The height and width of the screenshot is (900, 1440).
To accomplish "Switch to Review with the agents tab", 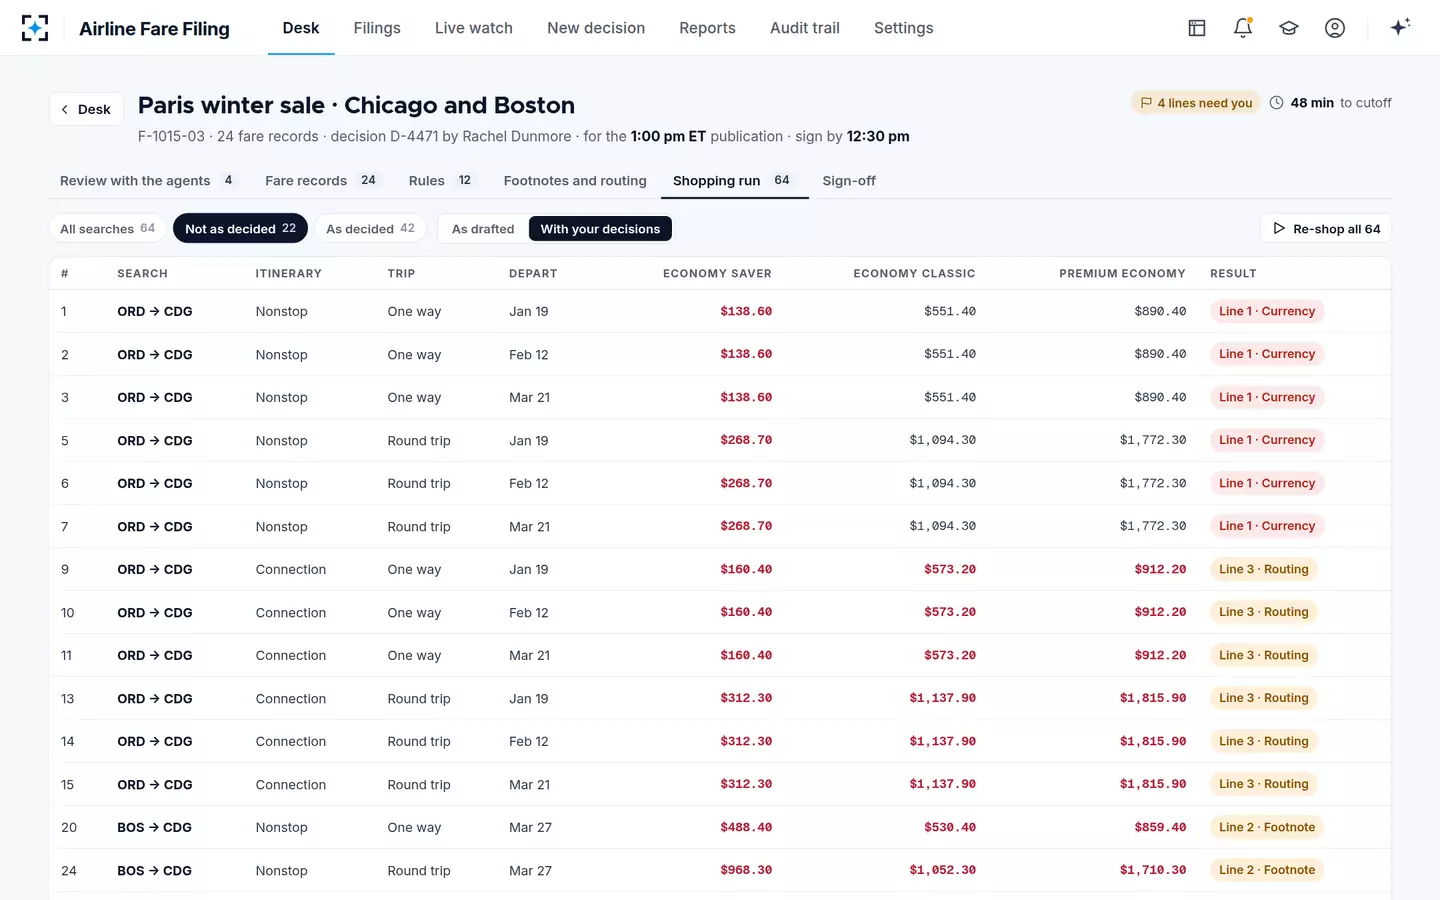I will point(148,181).
